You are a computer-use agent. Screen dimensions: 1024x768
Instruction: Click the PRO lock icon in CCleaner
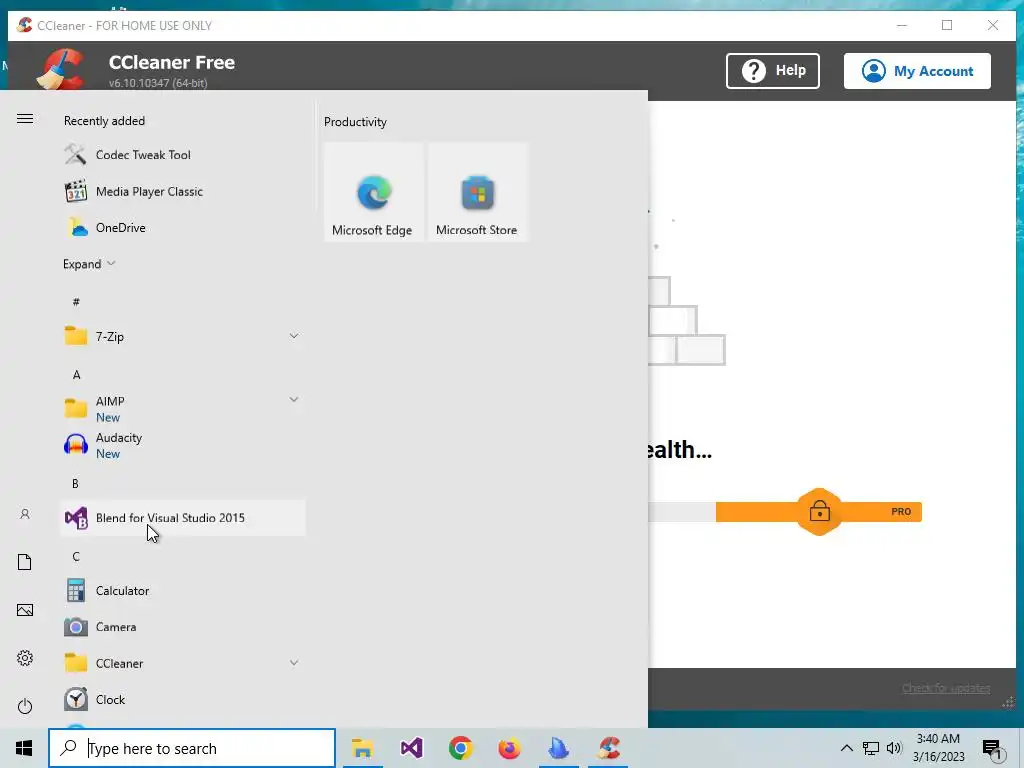pos(819,511)
